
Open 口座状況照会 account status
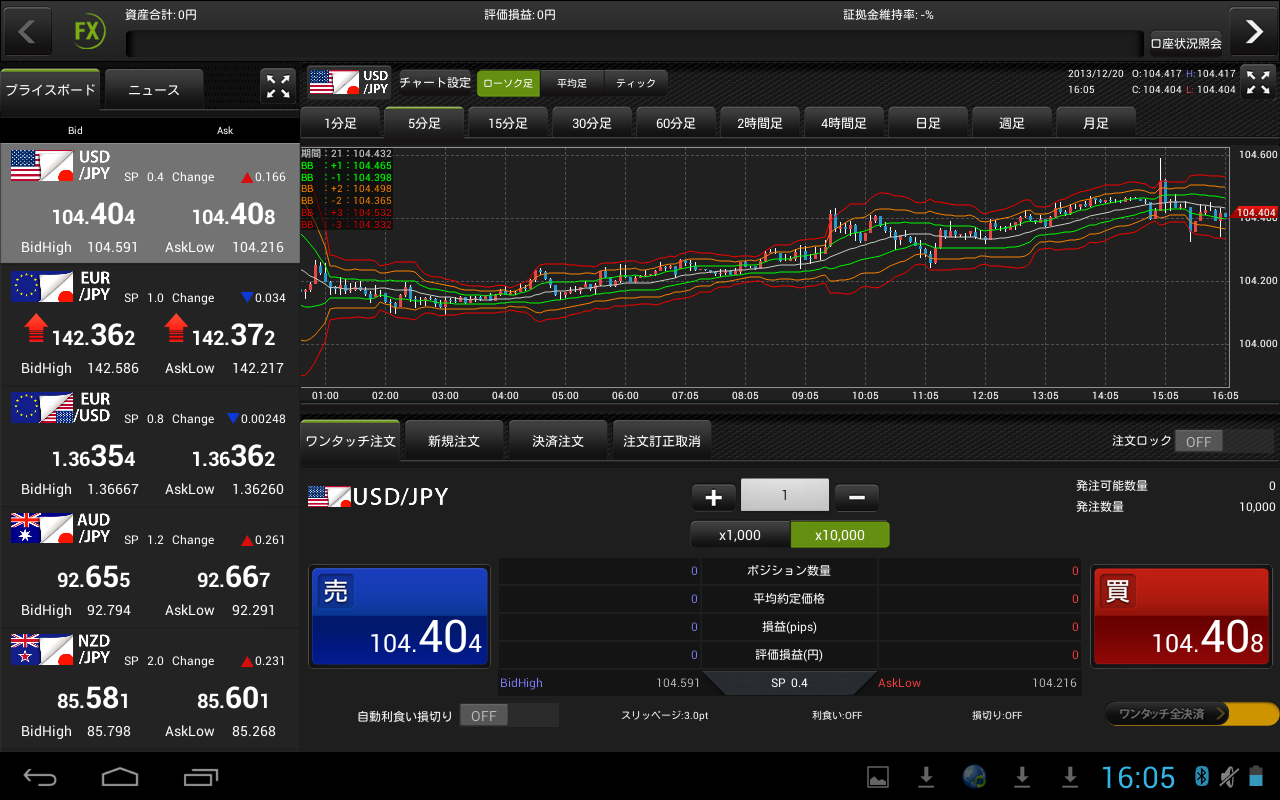(1186, 44)
